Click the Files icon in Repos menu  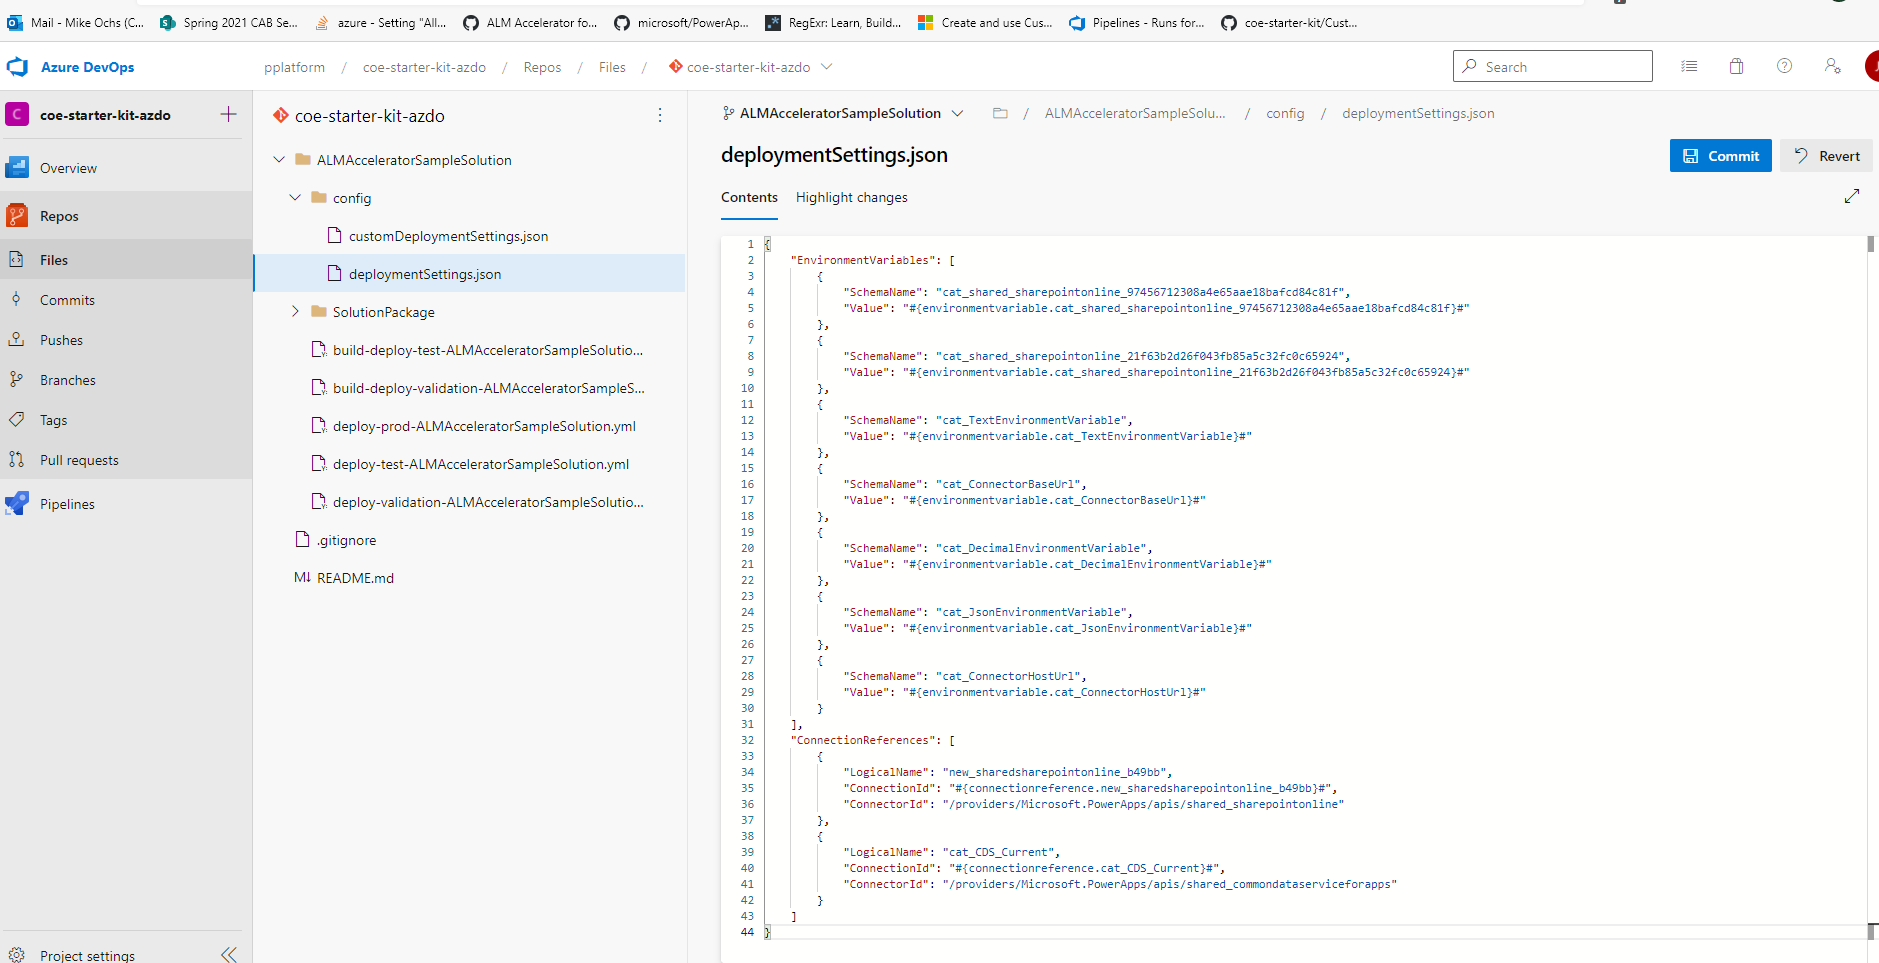(16, 259)
